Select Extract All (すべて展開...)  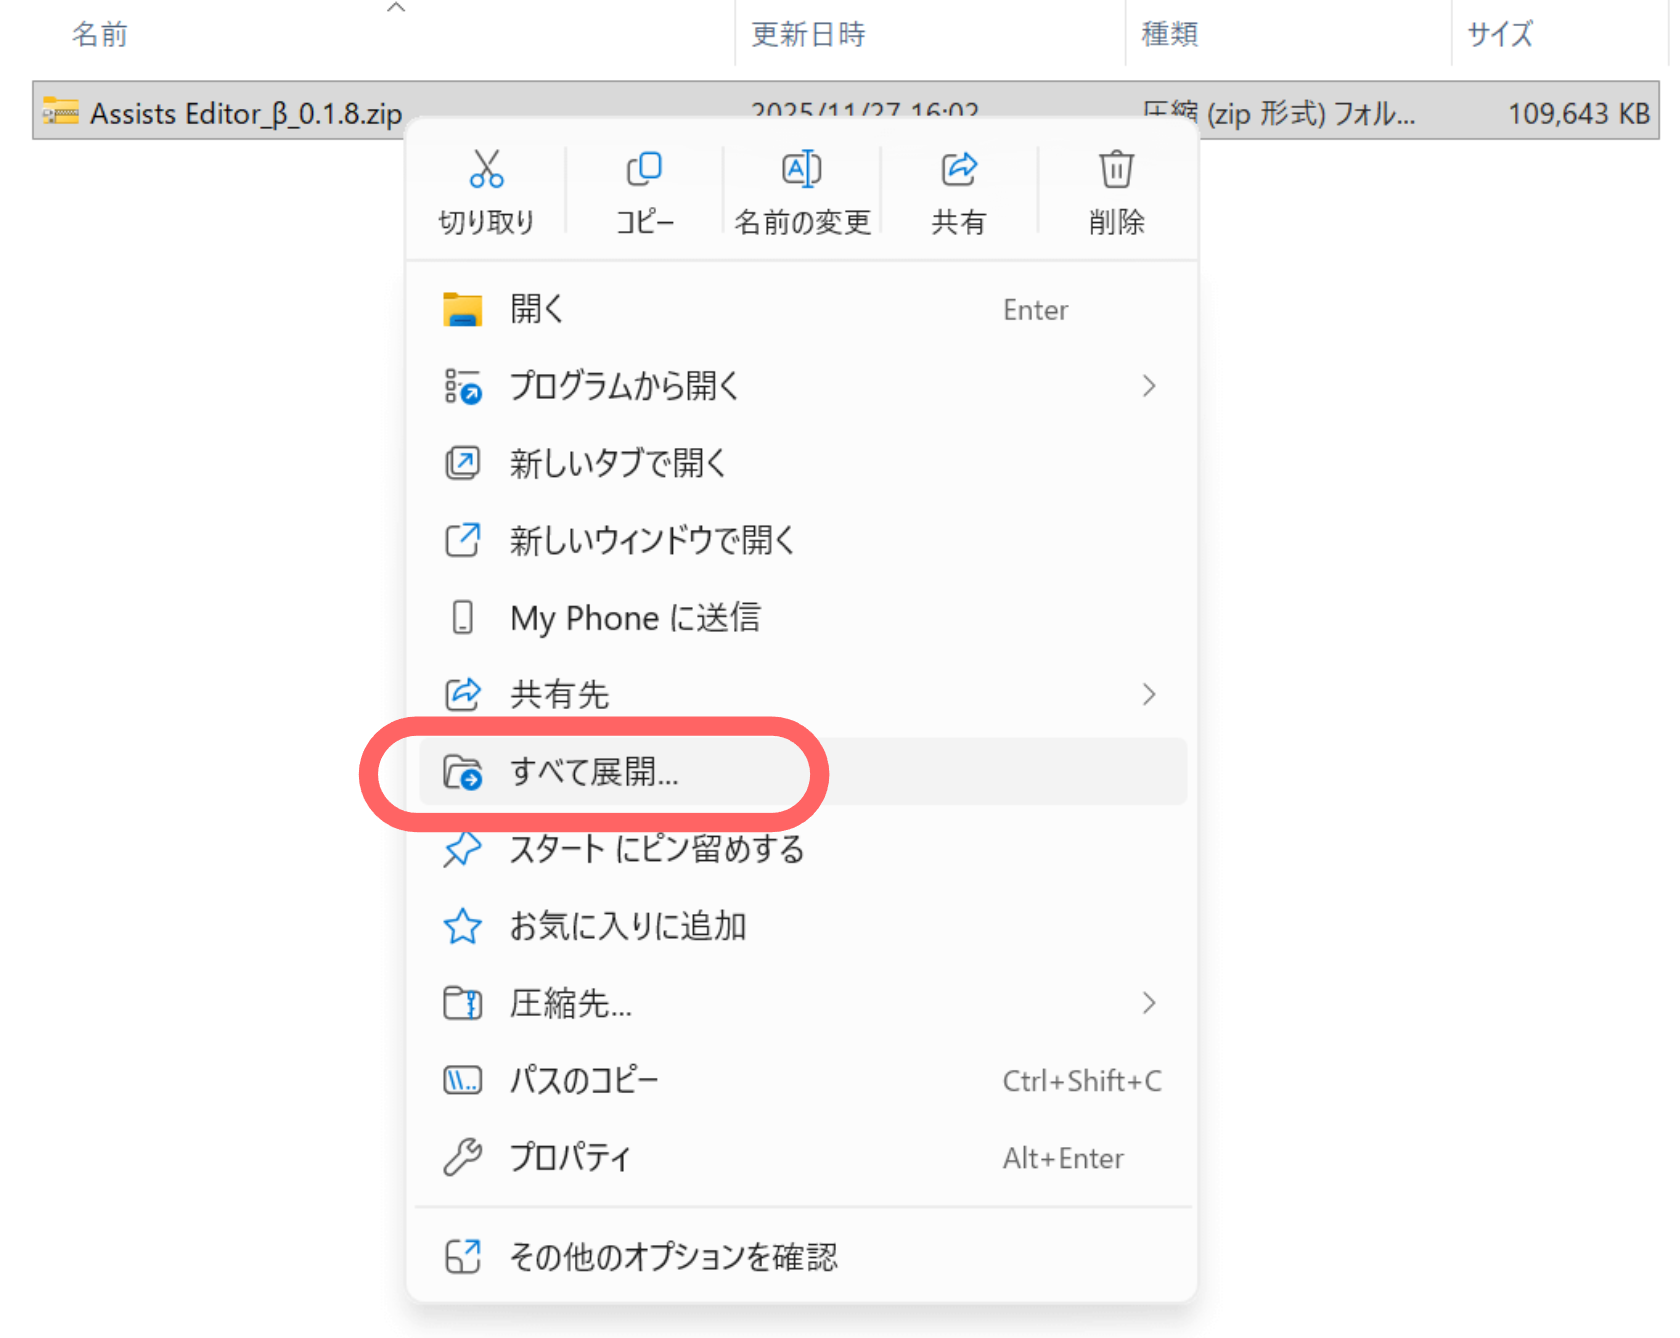[x=594, y=772]
